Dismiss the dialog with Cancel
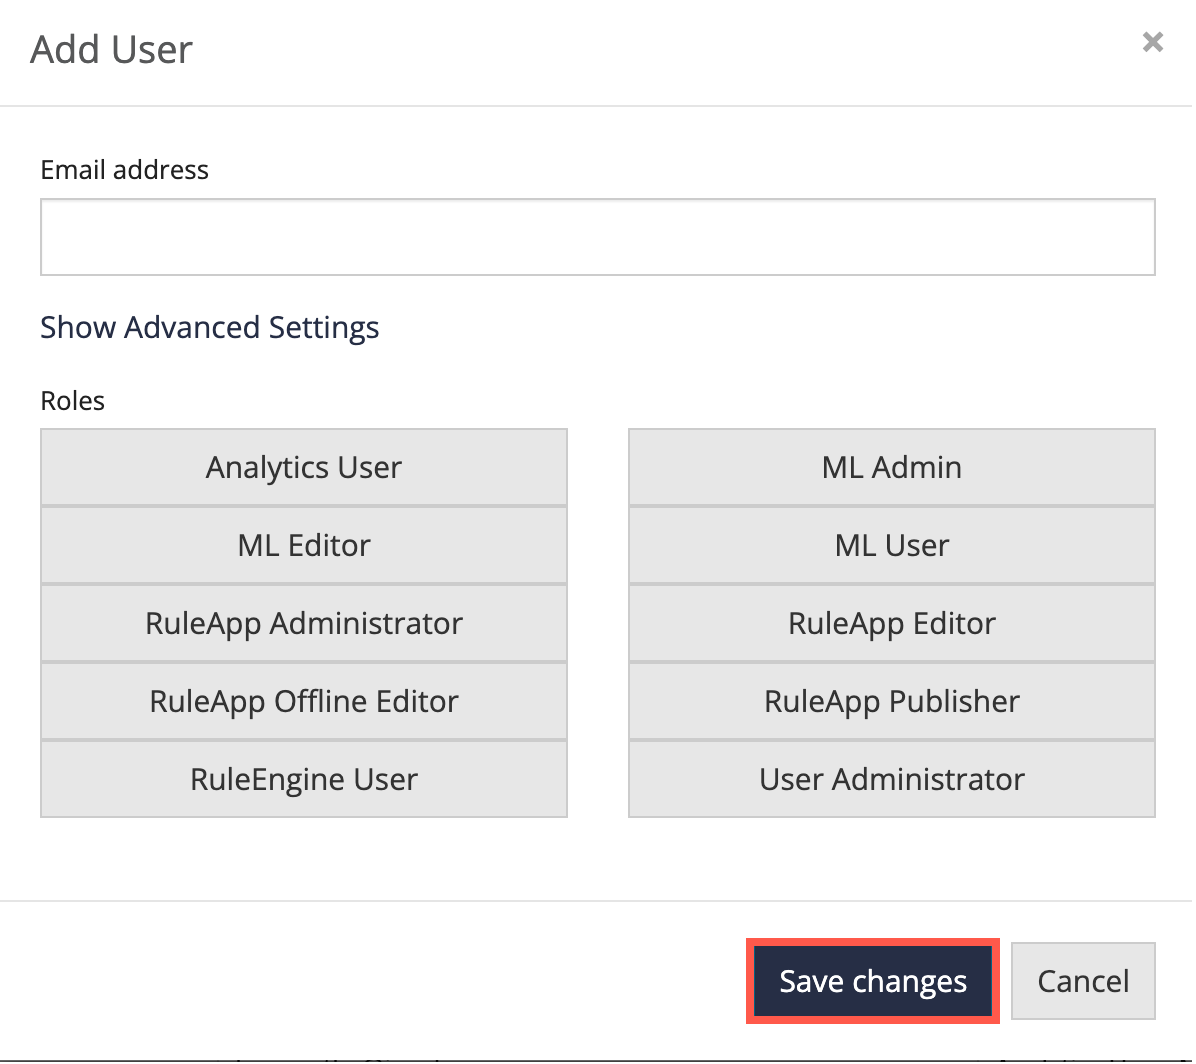The image size is (1196, 1064). (x=1083, y=981)
